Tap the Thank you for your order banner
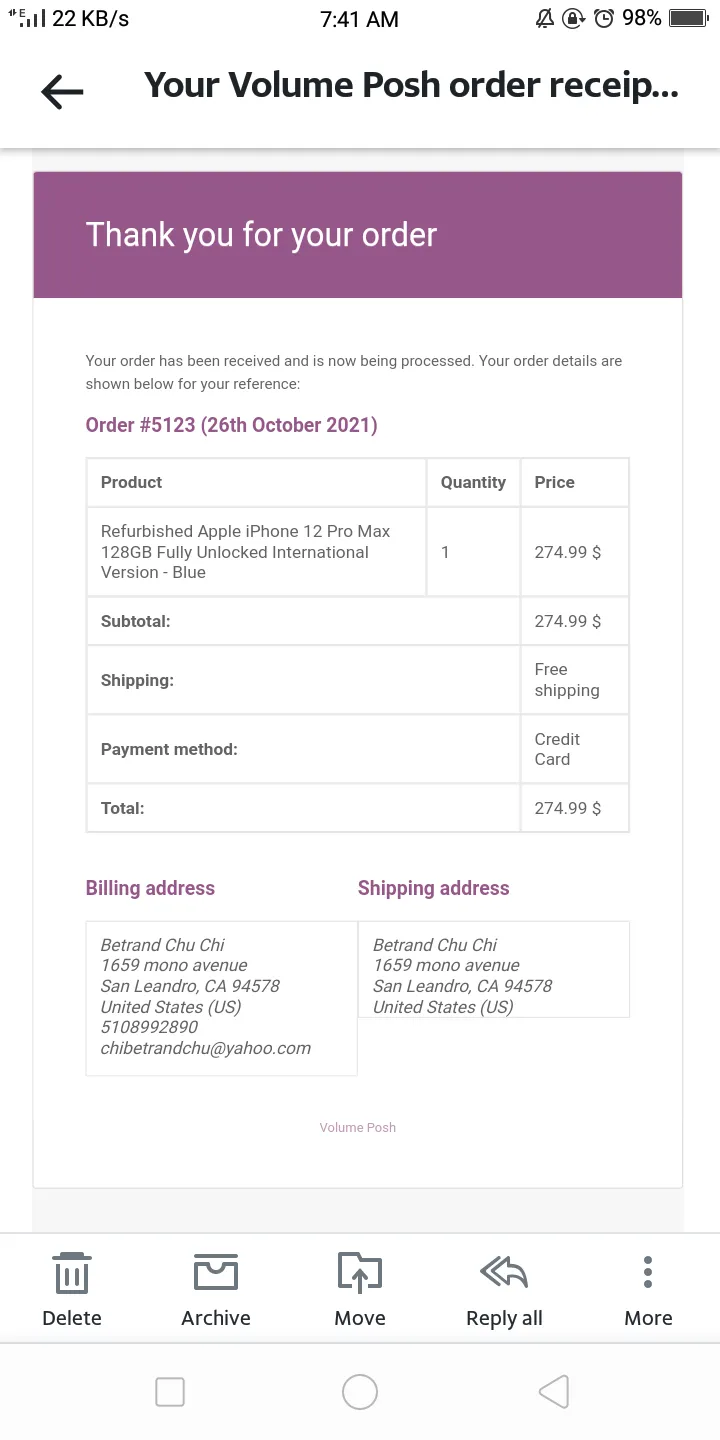 358,235
